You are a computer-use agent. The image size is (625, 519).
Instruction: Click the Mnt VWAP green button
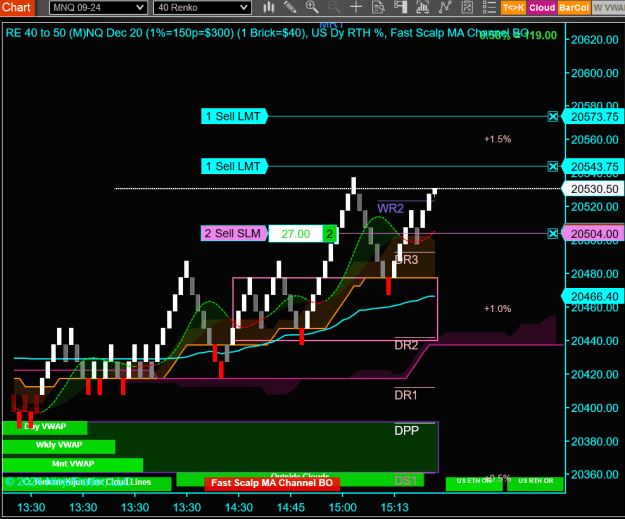(73, 464)
